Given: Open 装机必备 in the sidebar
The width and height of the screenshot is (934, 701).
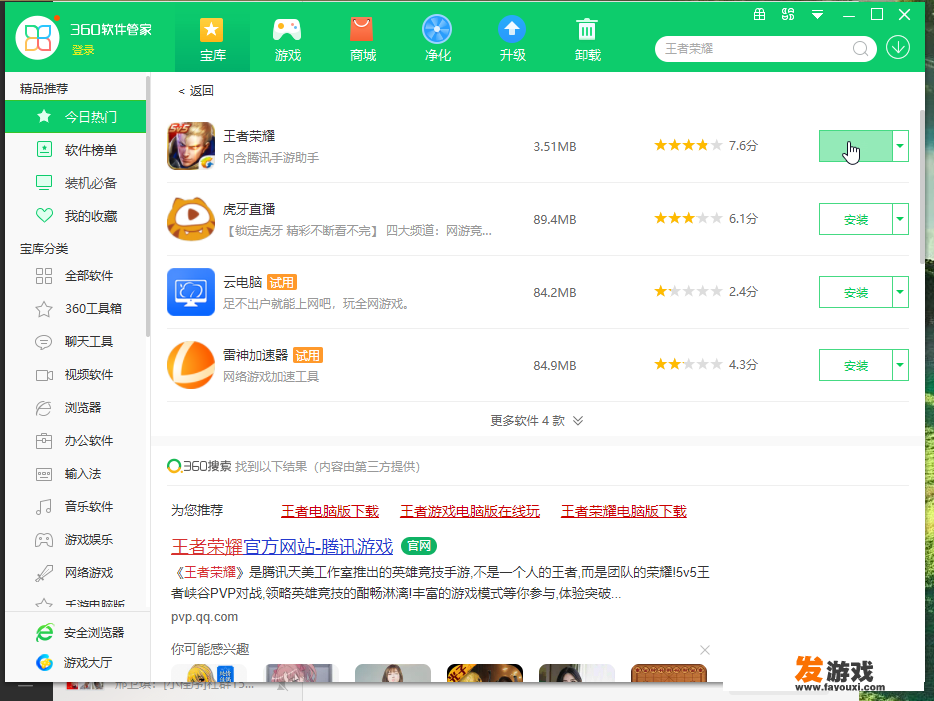Looking at the screenshot, I should click(x=76, y=183).
